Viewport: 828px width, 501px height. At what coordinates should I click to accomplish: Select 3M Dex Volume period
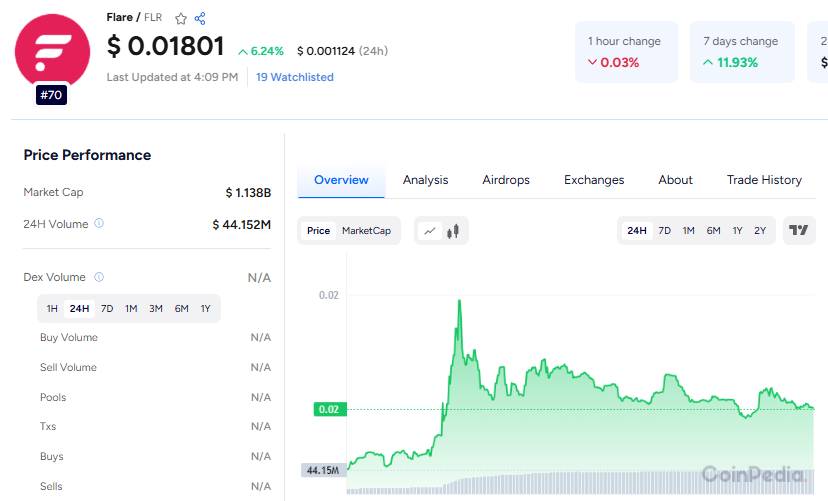156,308
